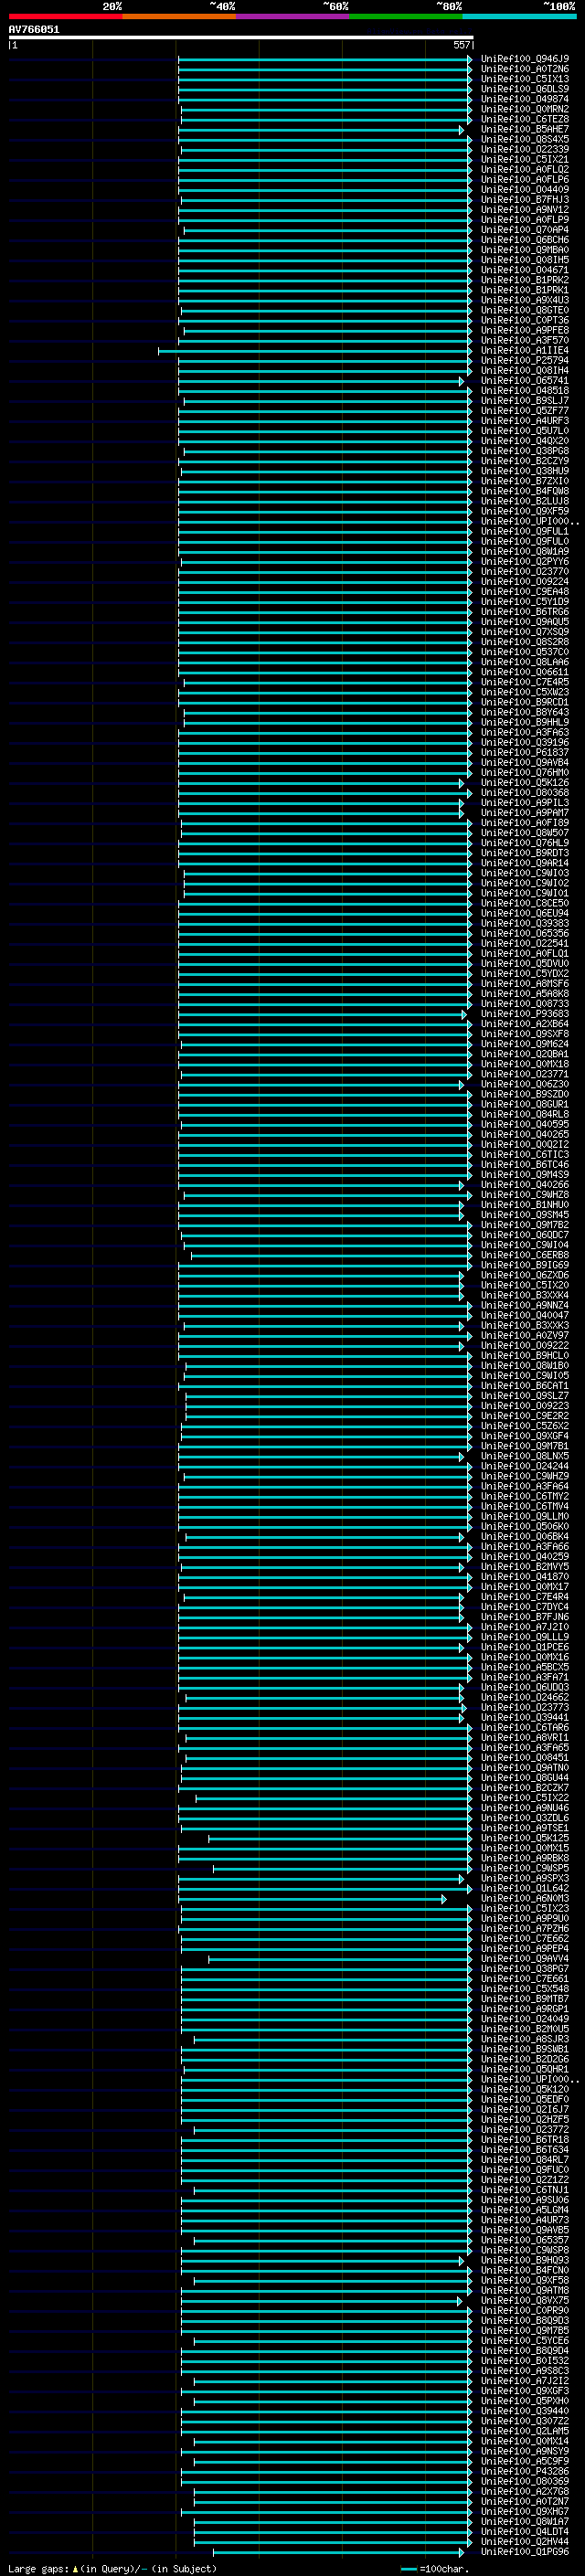This screenshot has width=585, height=2576.
Task: View hit UniRef100_P25794
Action: click(525, 360)
